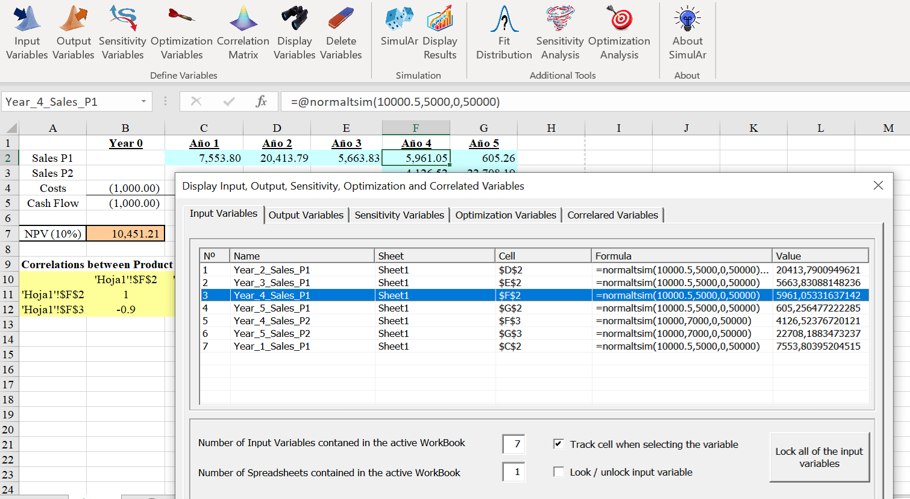Confirm formula entry with checkmark icon
This screenshot has height=499, width=910.
[x=229, y=102]
